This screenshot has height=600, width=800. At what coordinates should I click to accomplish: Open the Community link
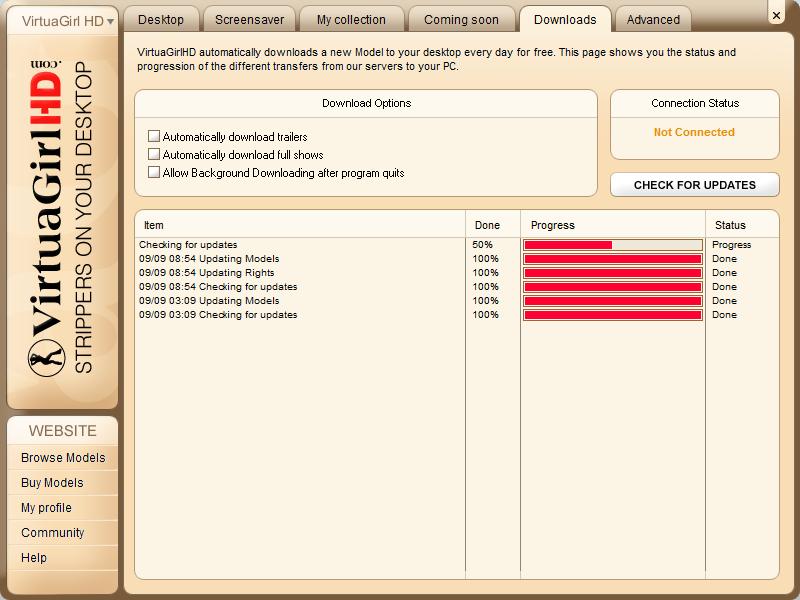click(53, 533)
